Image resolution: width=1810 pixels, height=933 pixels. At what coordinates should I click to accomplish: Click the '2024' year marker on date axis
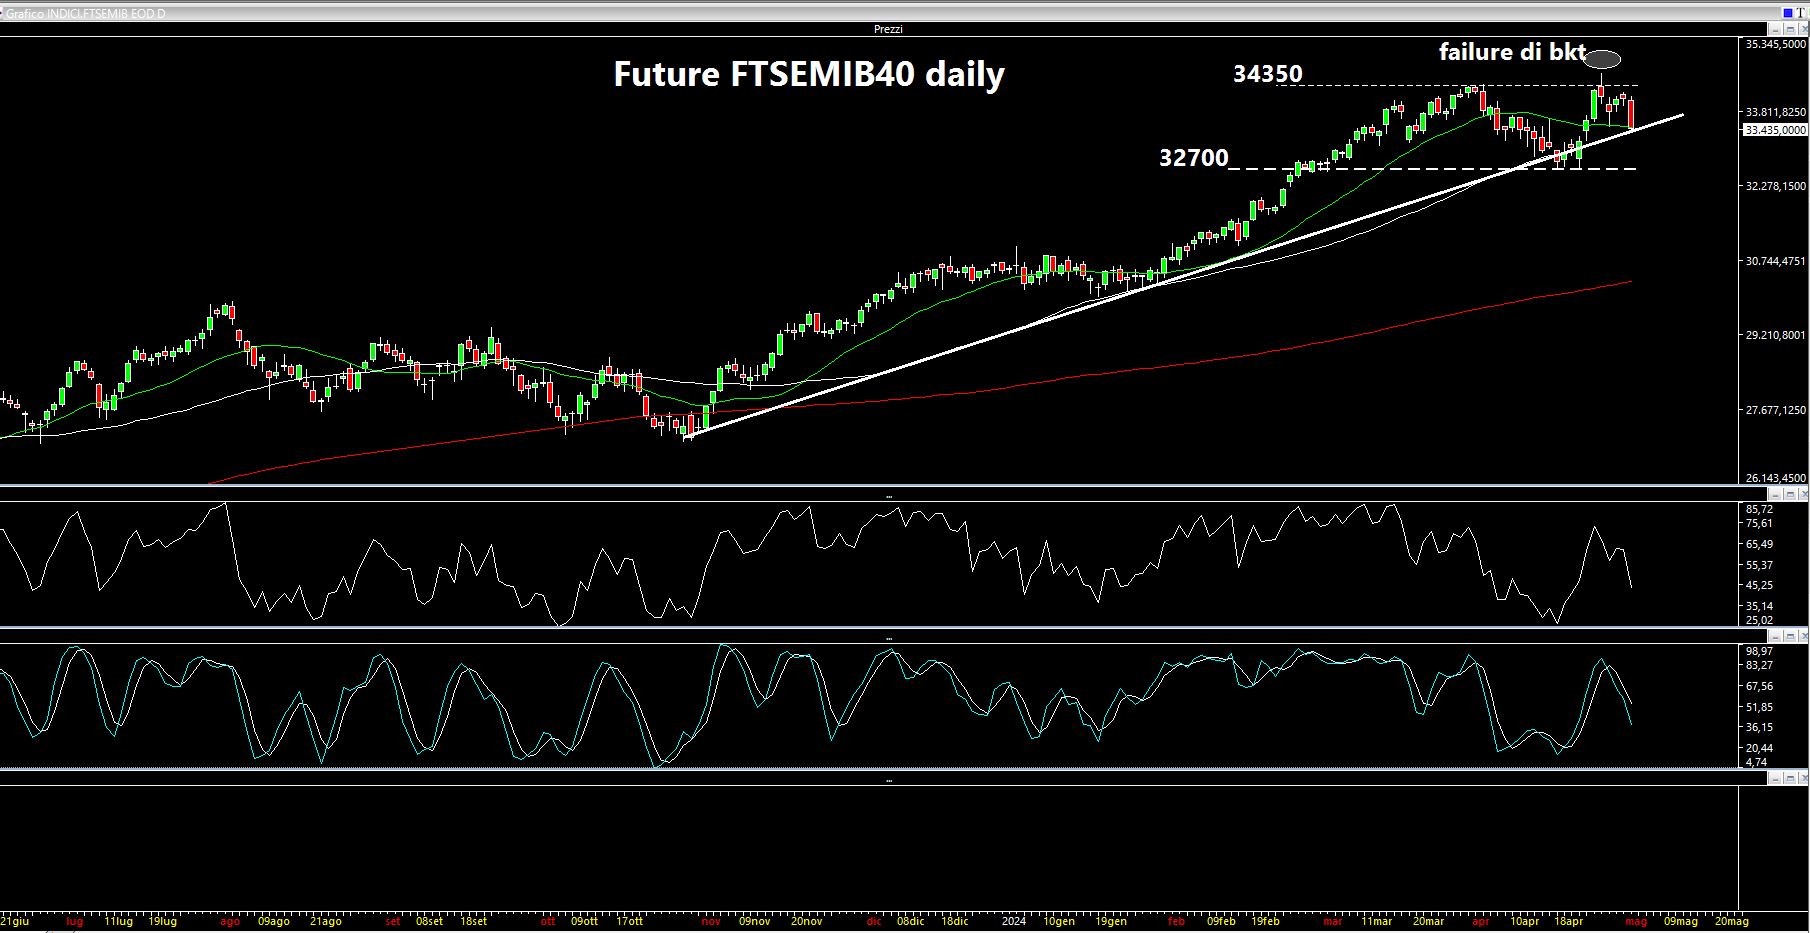[x=1014, y=921]
